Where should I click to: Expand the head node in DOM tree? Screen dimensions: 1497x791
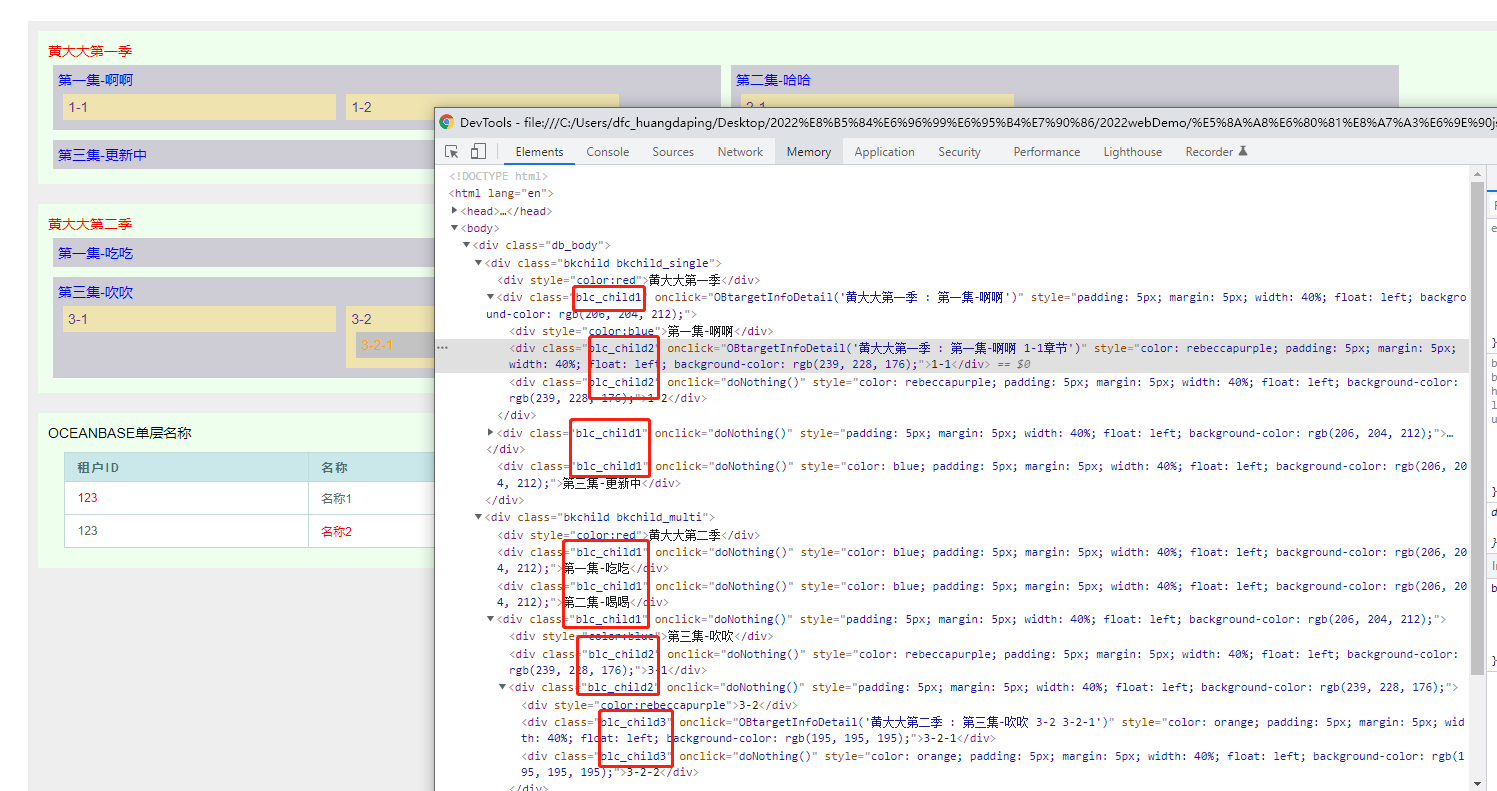coord(455,211)
